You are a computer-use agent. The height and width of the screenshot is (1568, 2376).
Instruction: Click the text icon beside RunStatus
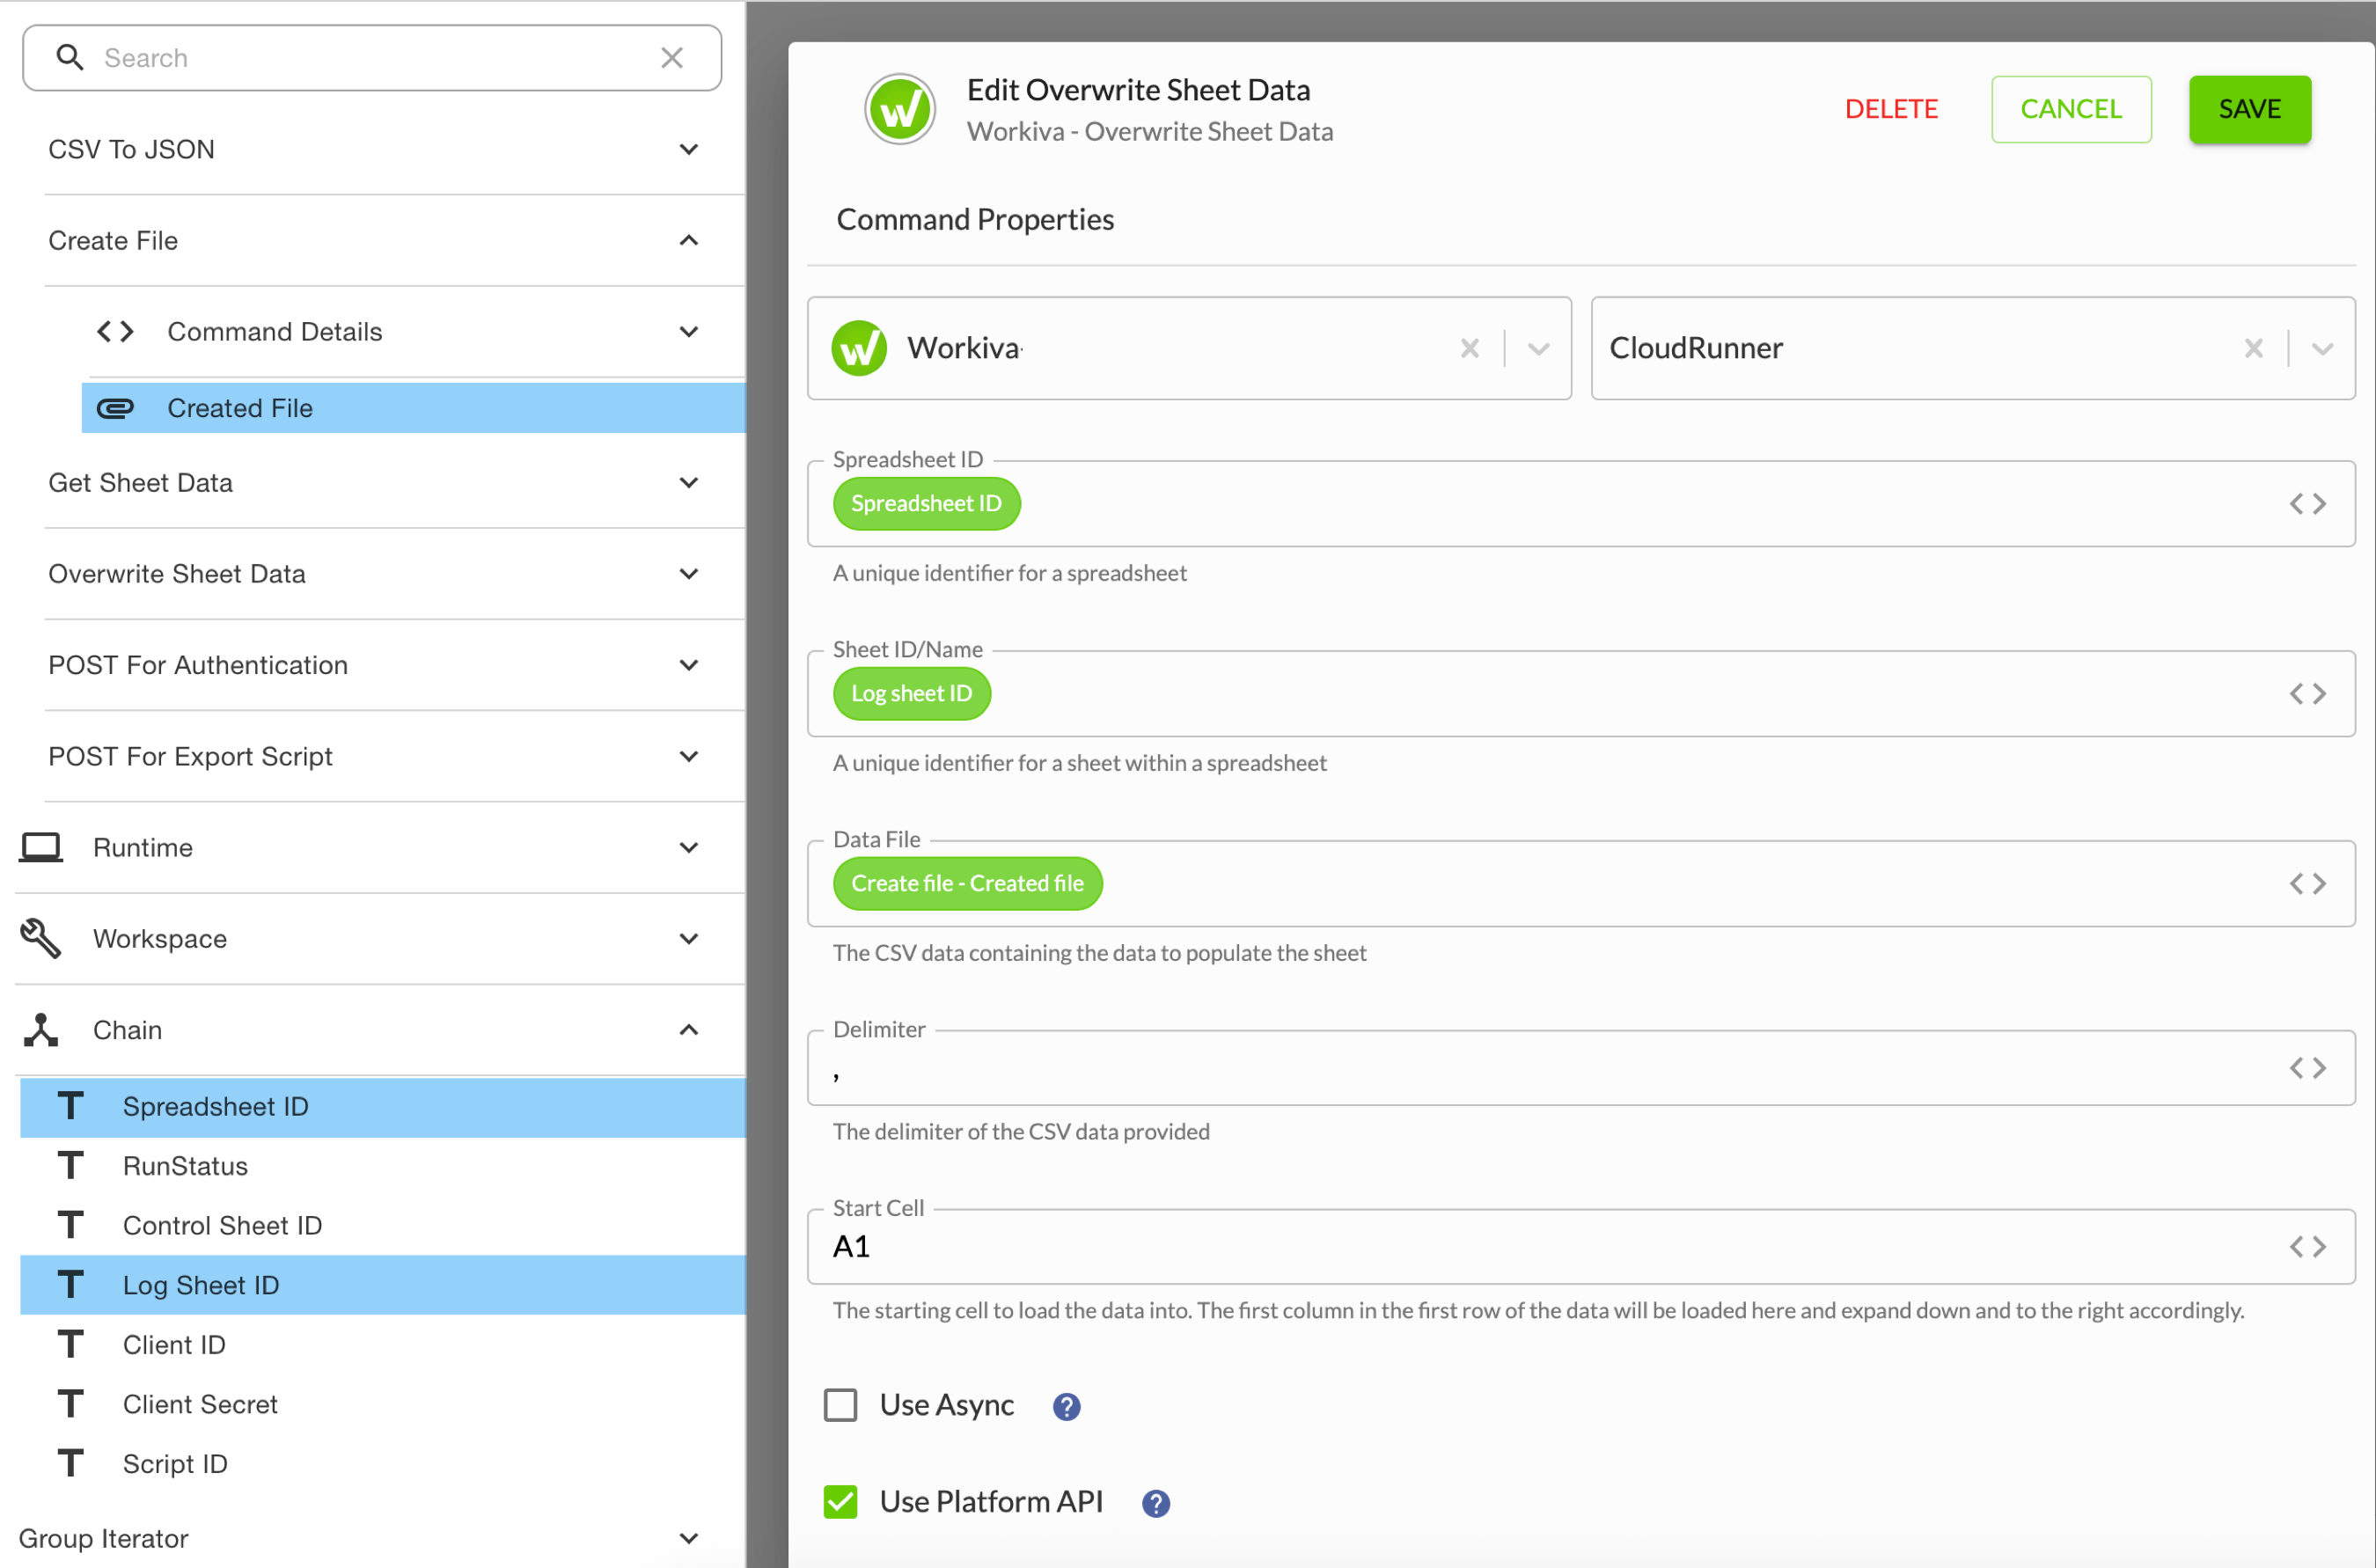click(x=70, y=1165)
